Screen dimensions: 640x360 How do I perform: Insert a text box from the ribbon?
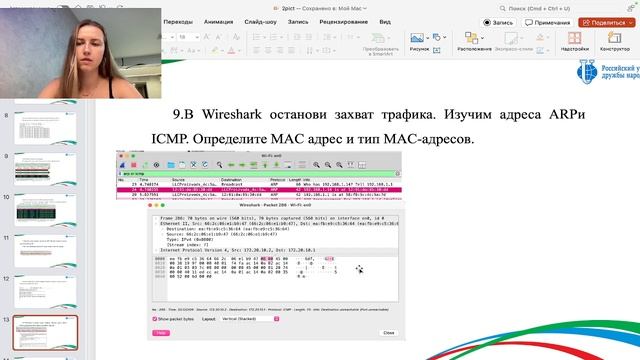[437, 50]
